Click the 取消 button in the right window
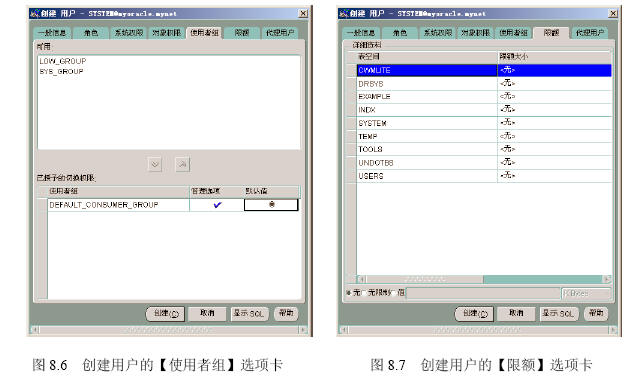 click(516, 313)
